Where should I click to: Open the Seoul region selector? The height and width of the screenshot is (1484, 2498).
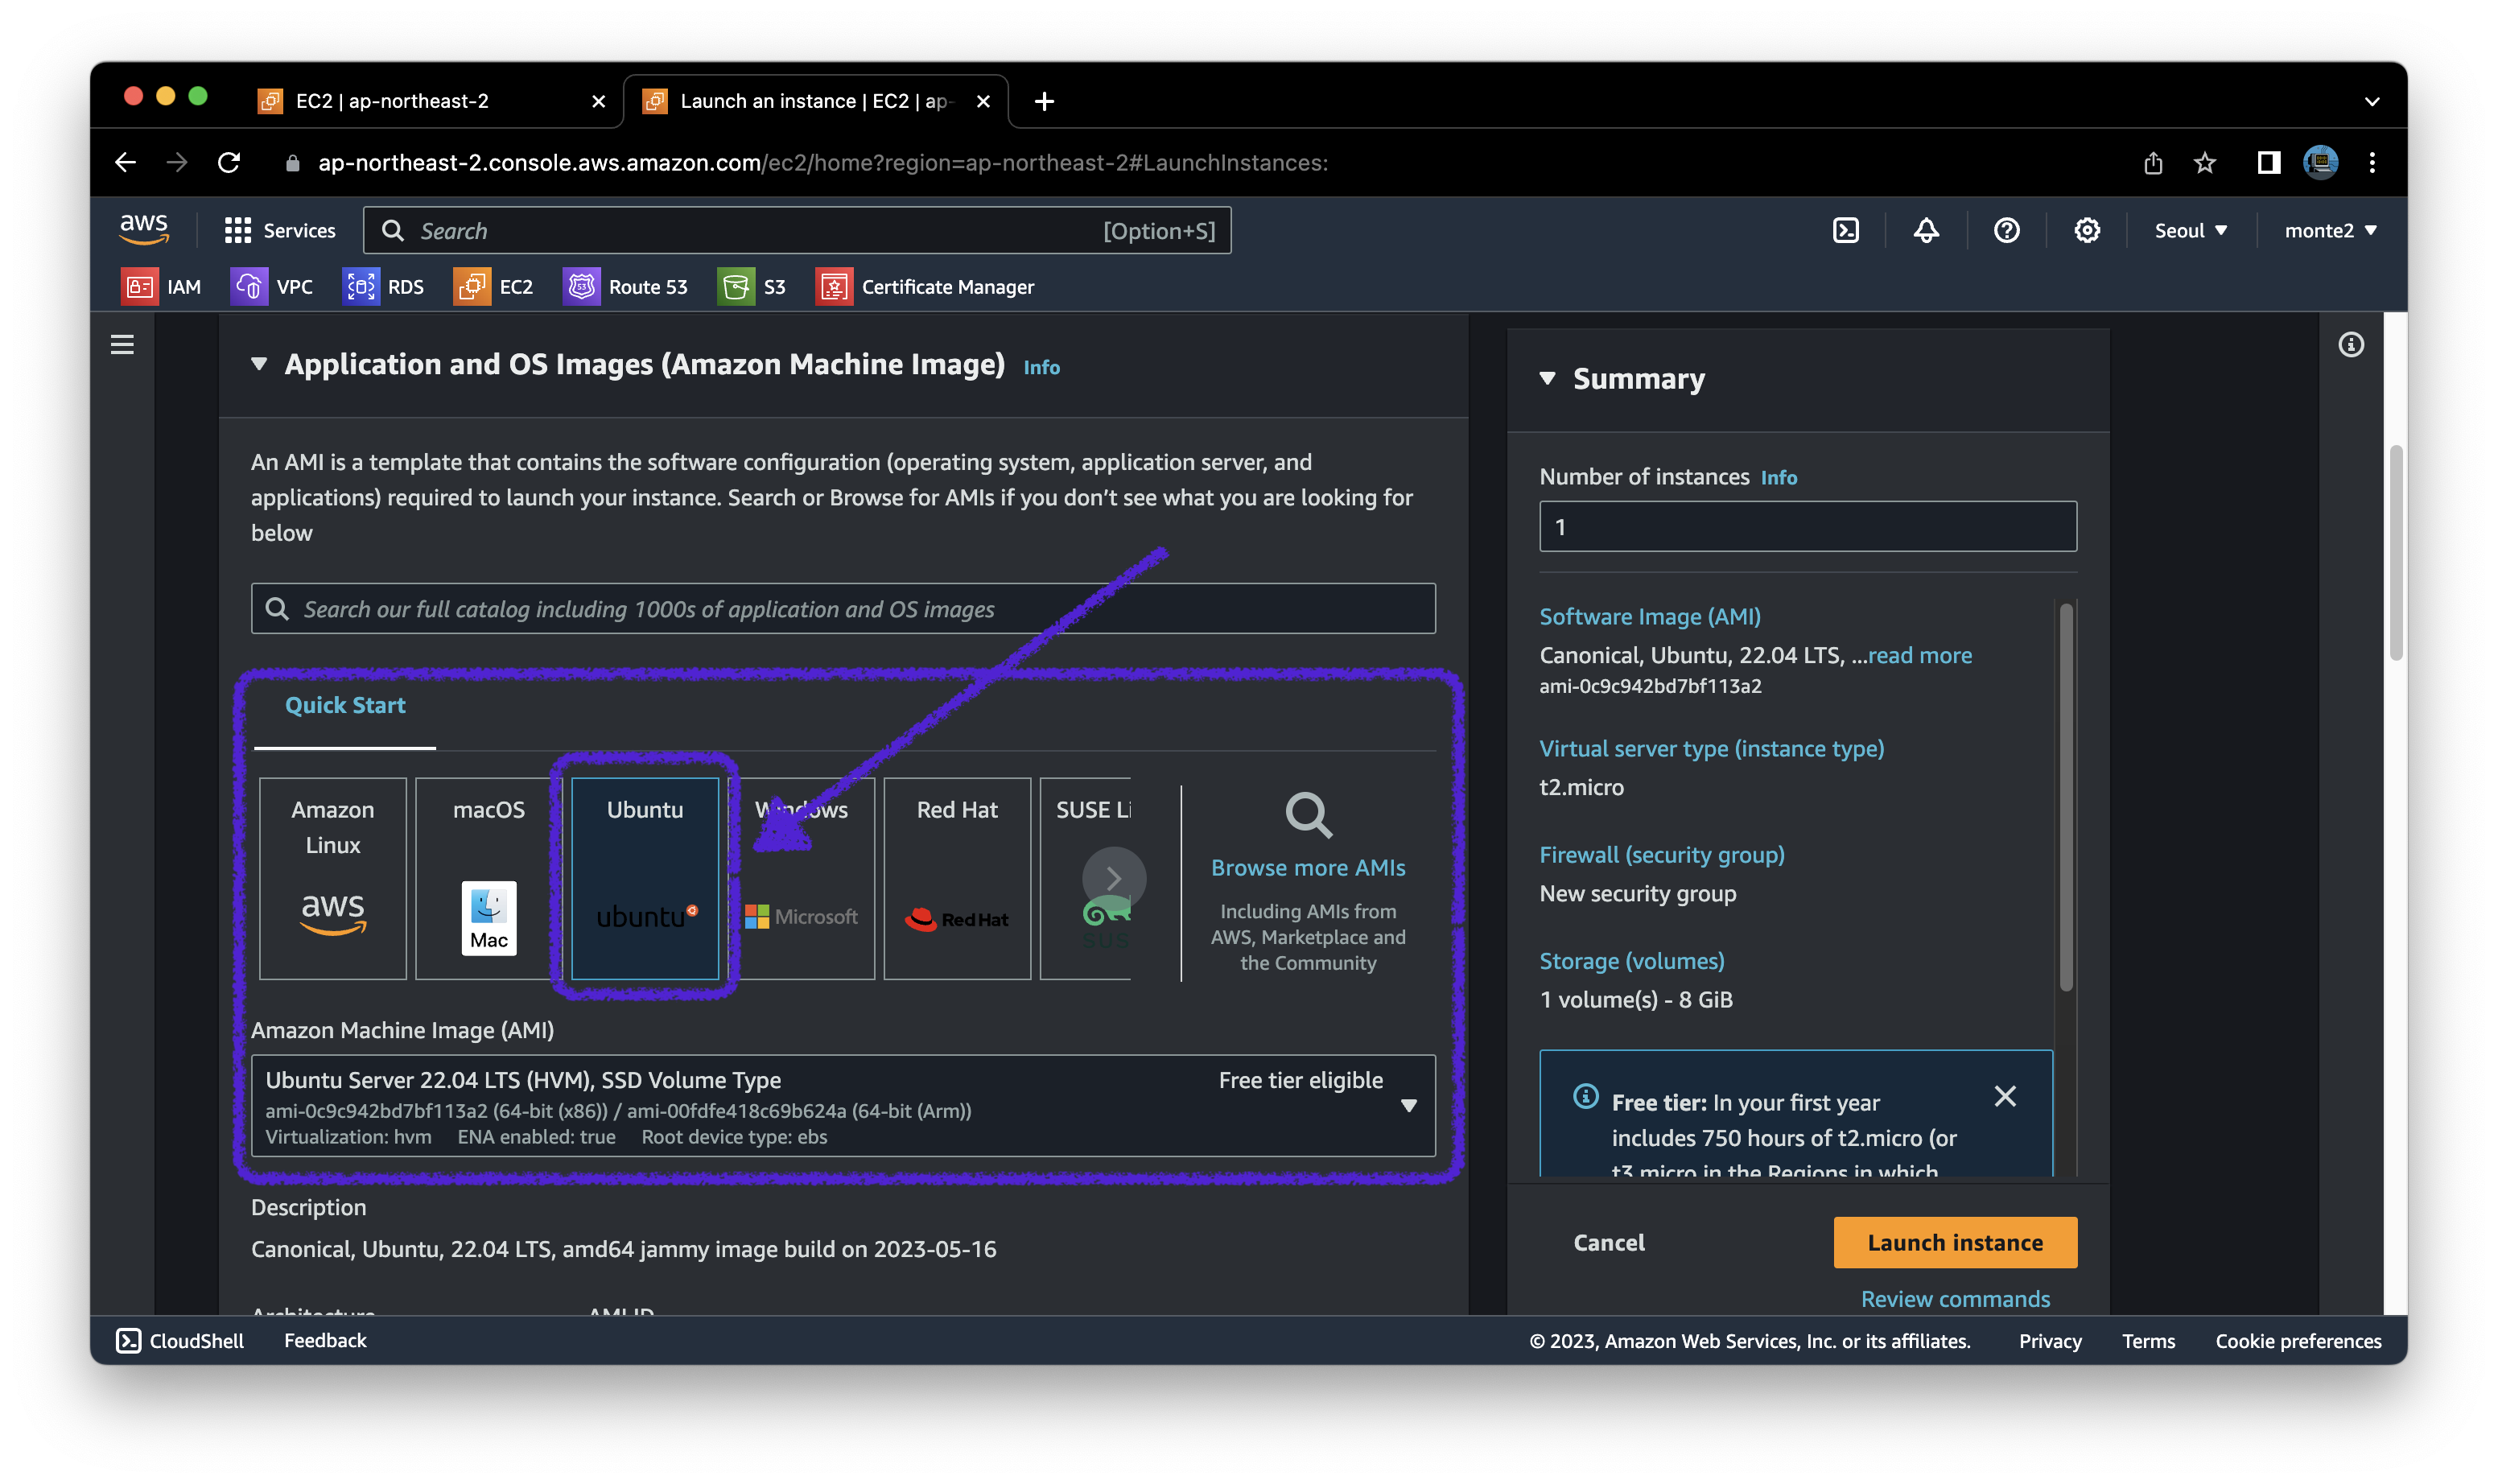coord(2190,231)
